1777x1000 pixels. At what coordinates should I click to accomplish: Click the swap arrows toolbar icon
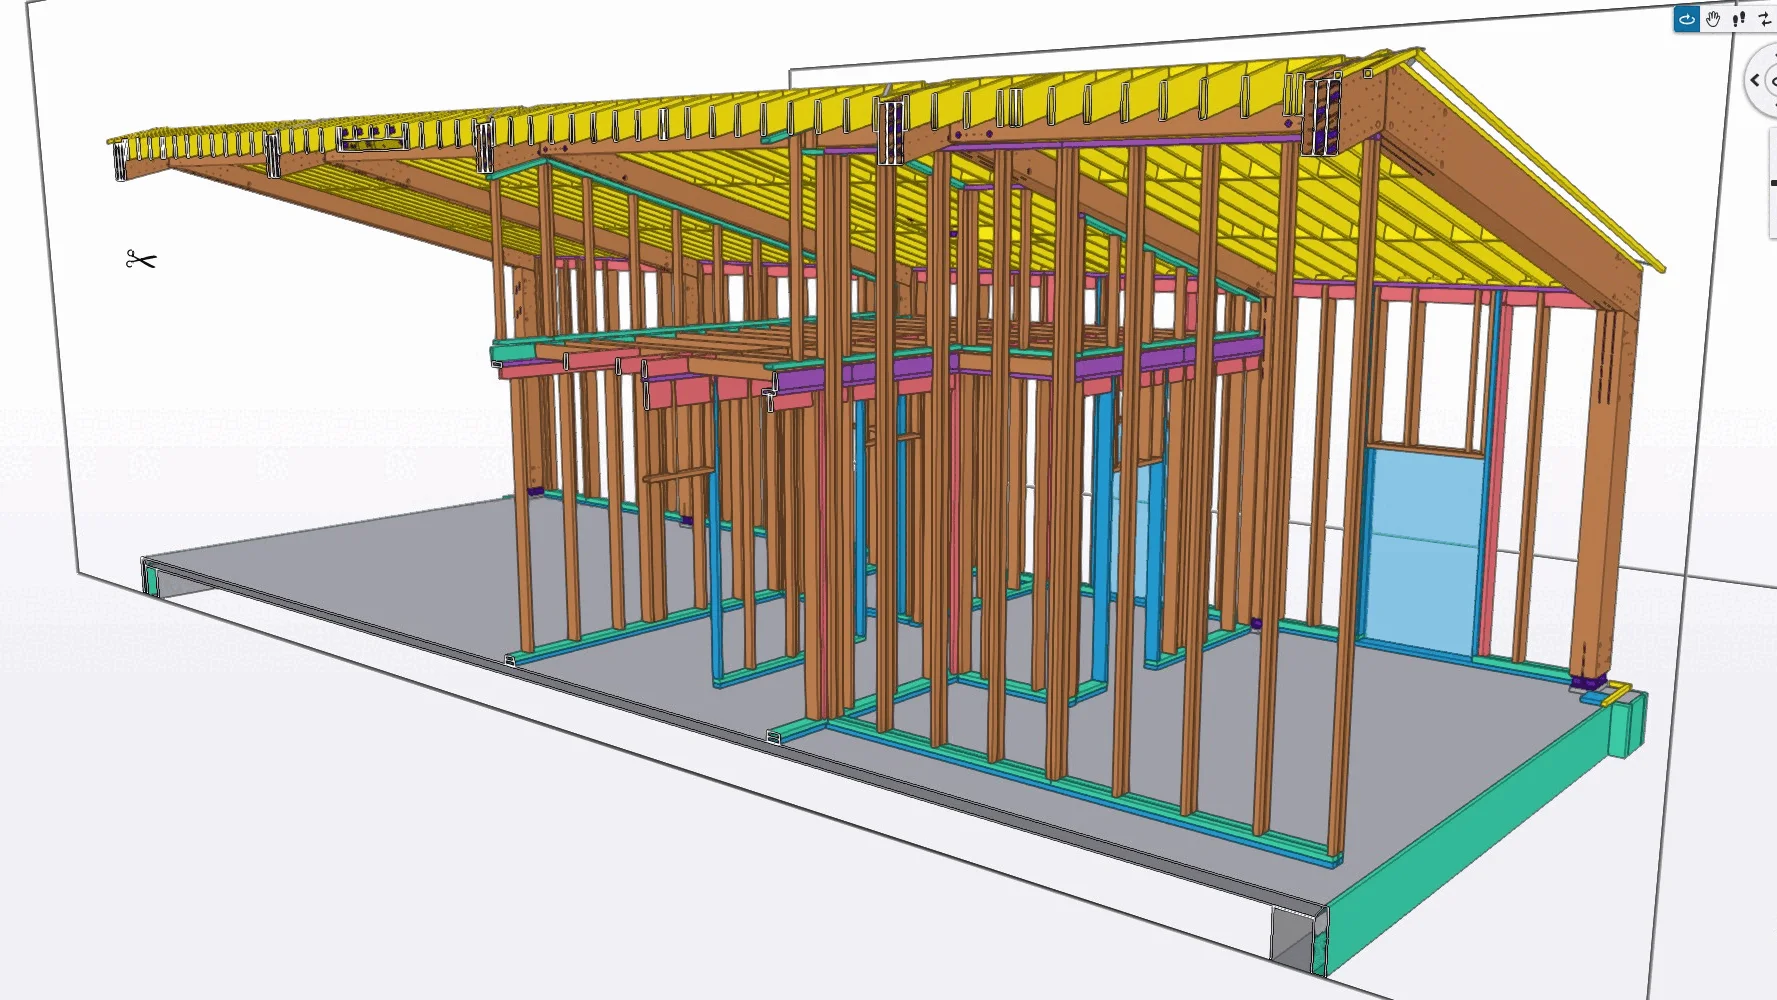tap(1765, 19)
